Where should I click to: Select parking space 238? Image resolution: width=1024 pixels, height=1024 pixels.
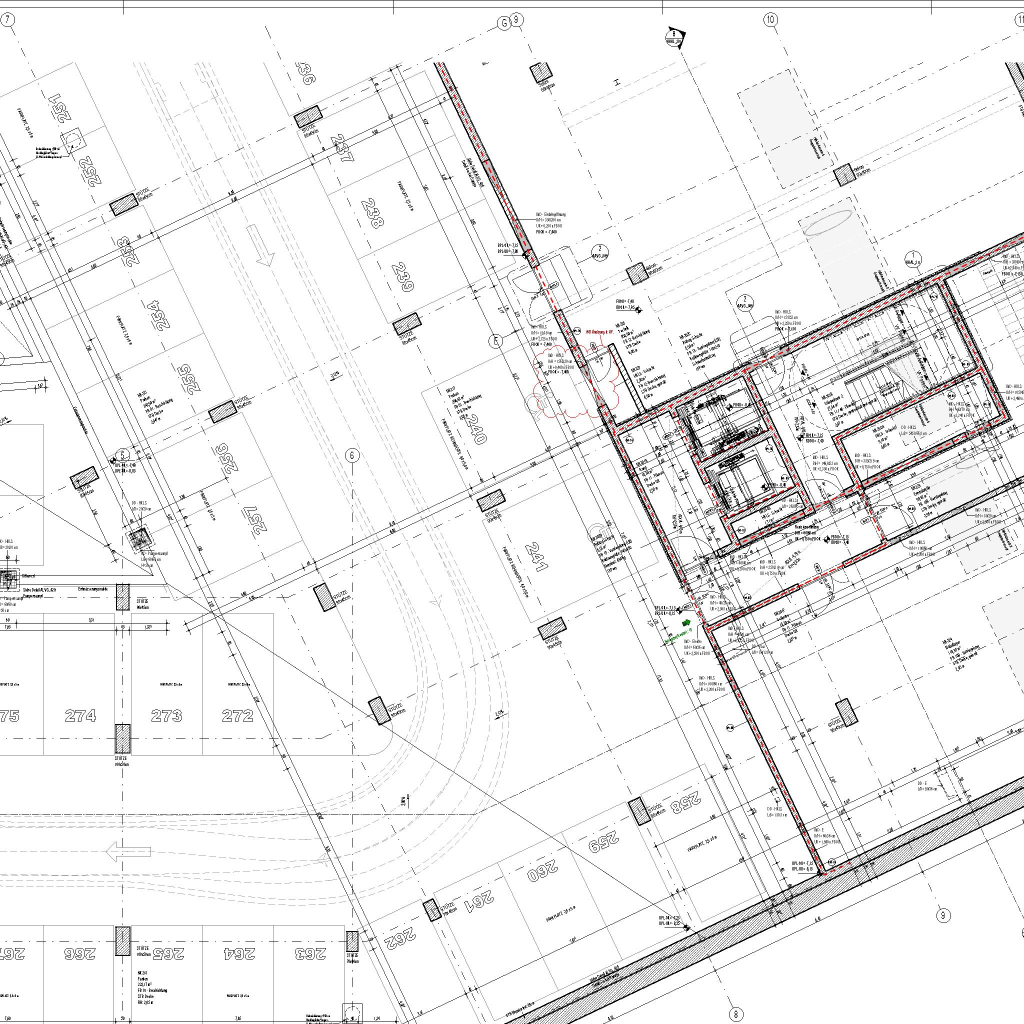point(374,222)
